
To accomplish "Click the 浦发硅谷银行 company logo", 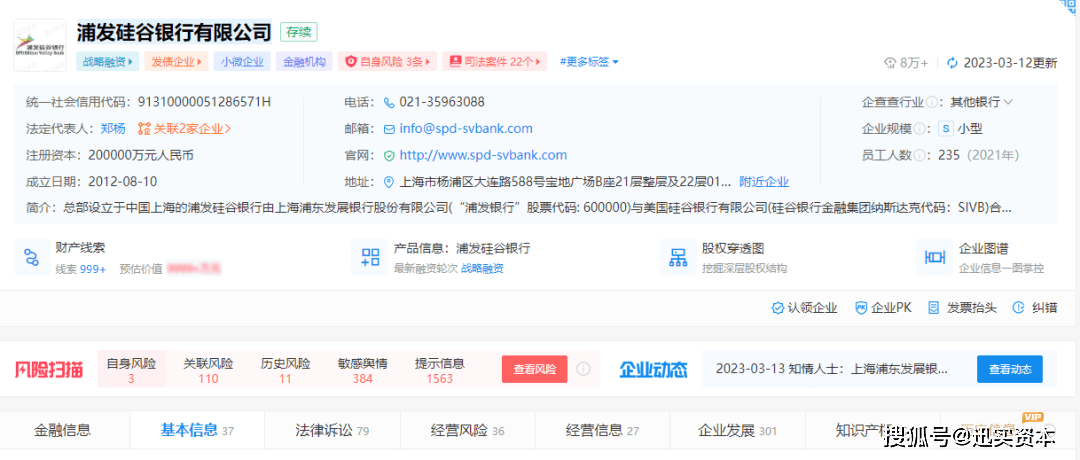I will pyautogui.click(x=40, y=47).
